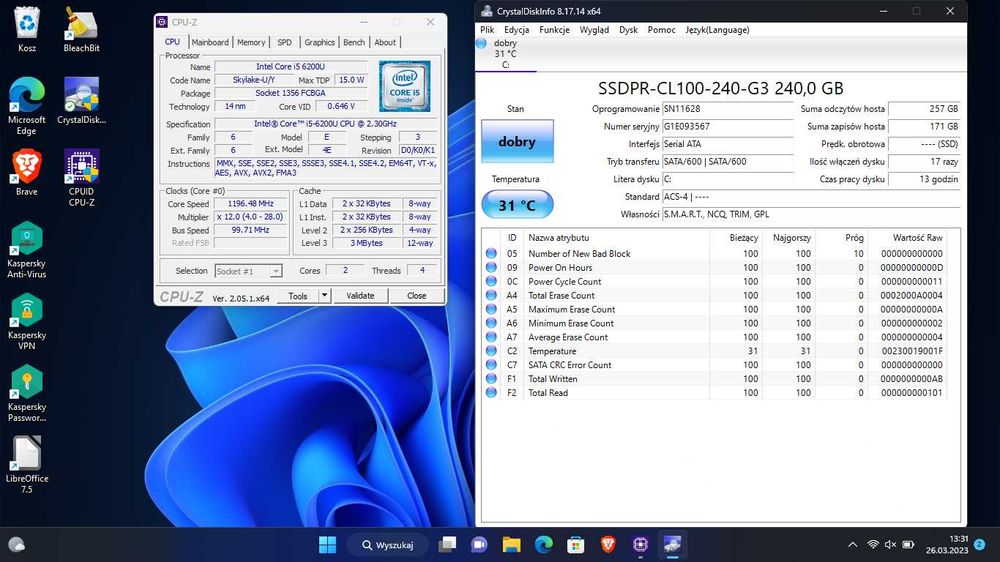
Task: Open File Explorer from the taskbar
Action: pos(511,544)
